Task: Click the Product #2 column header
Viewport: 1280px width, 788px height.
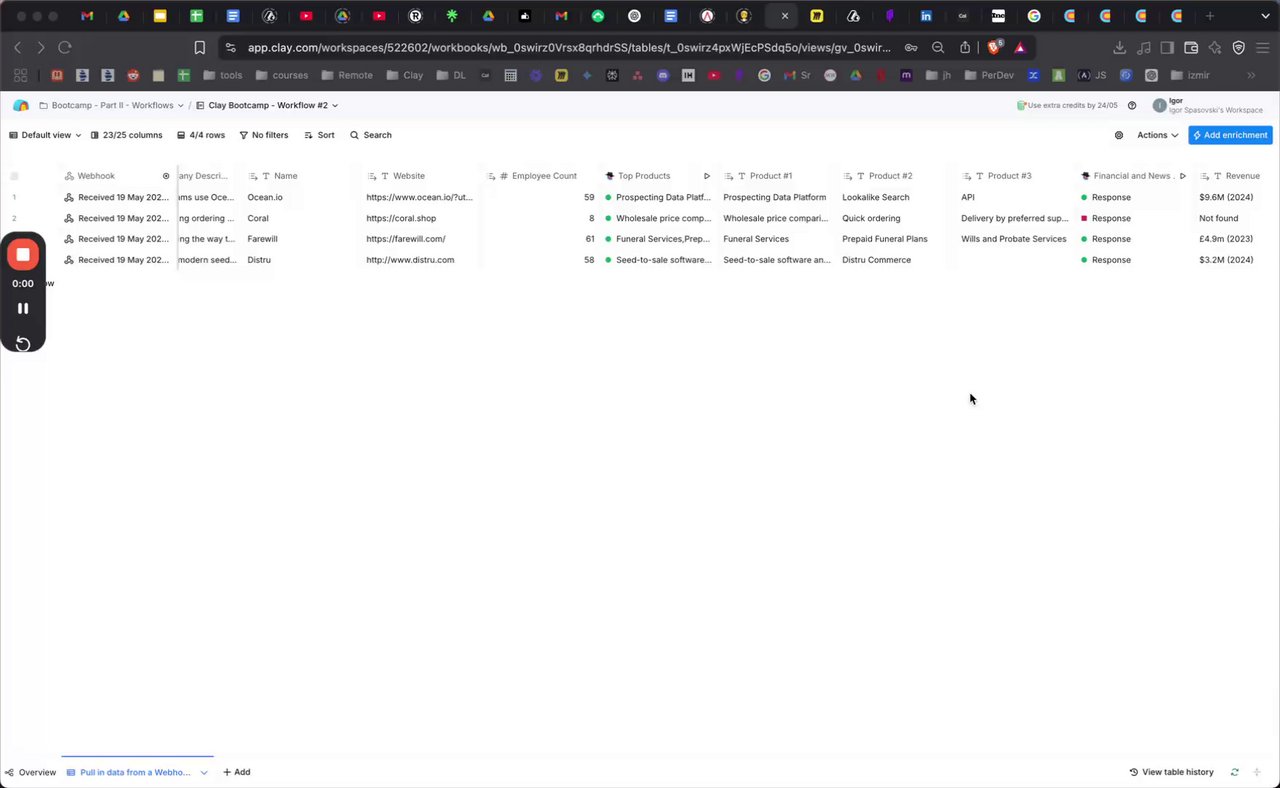Action: coord(897,176)
